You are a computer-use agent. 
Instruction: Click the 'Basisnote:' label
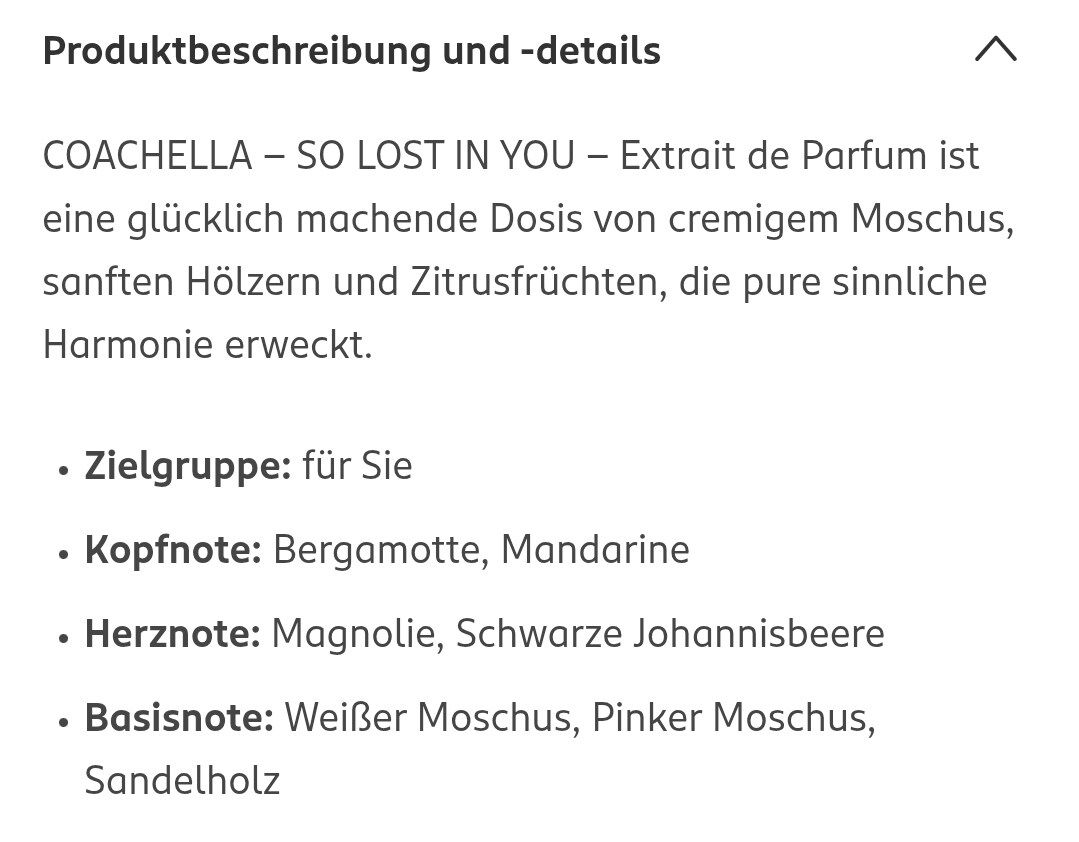point(178,718)
